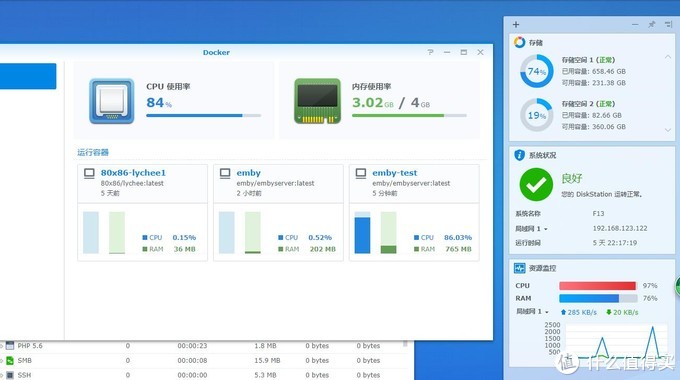This screenshot has width=680, height=380.
Task: Click the storage widget ring icon
Action: (519, 42)
